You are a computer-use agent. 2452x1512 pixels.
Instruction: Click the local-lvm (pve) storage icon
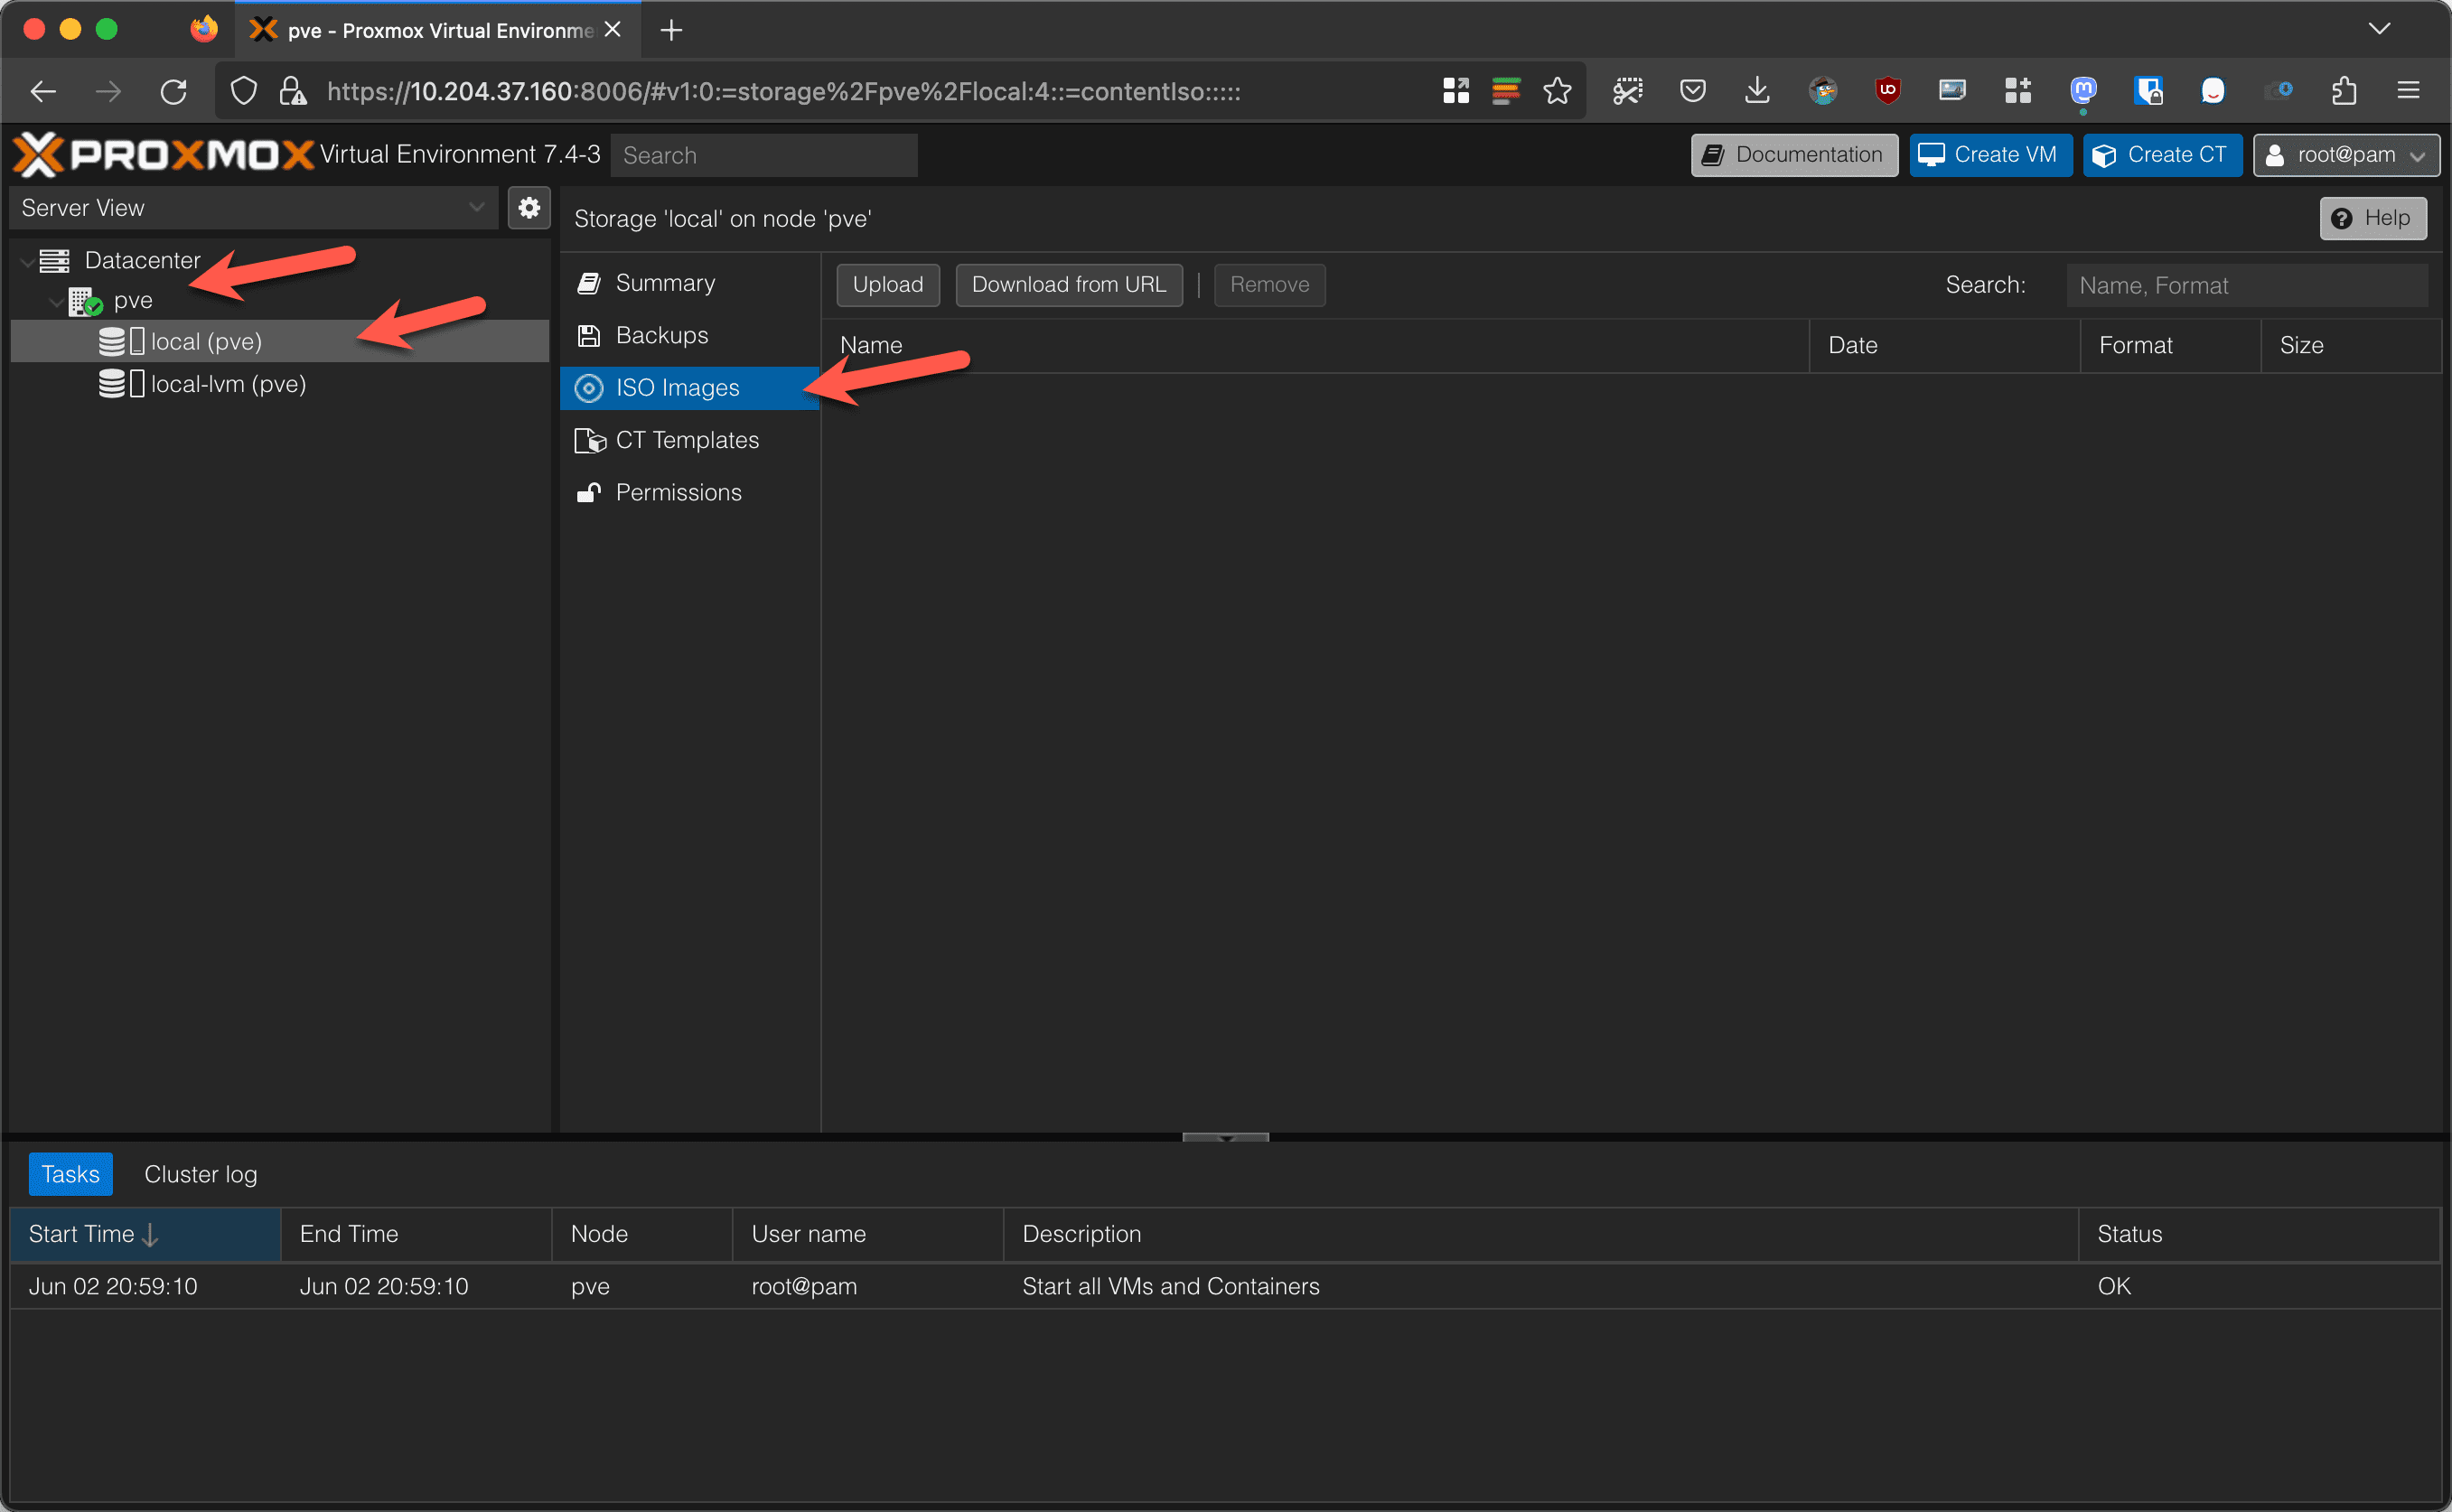[x=121, y=384]
